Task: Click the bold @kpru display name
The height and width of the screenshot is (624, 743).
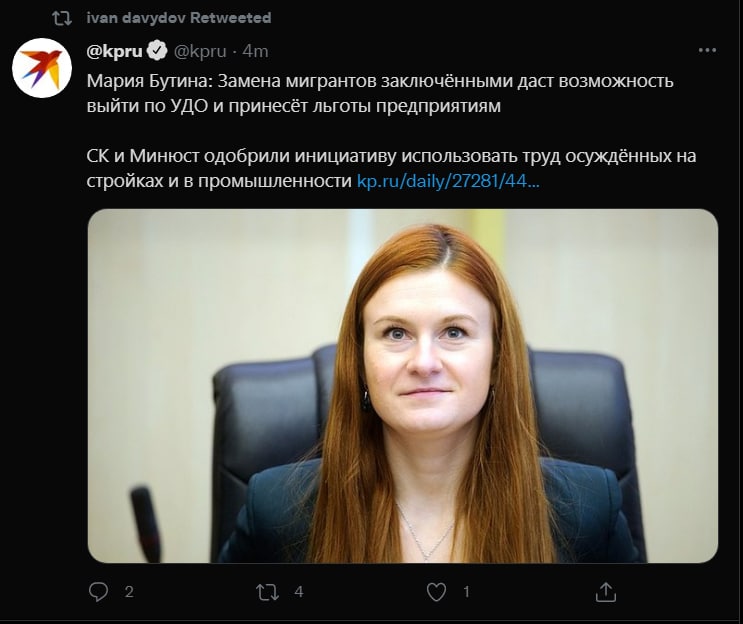Action: 114,51
